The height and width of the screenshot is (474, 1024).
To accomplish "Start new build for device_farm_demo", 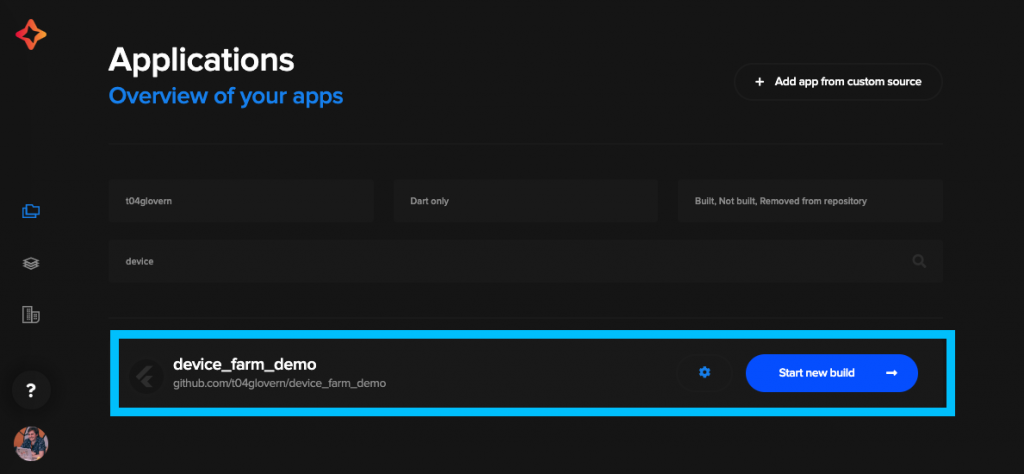I will [x=832, y=373].
